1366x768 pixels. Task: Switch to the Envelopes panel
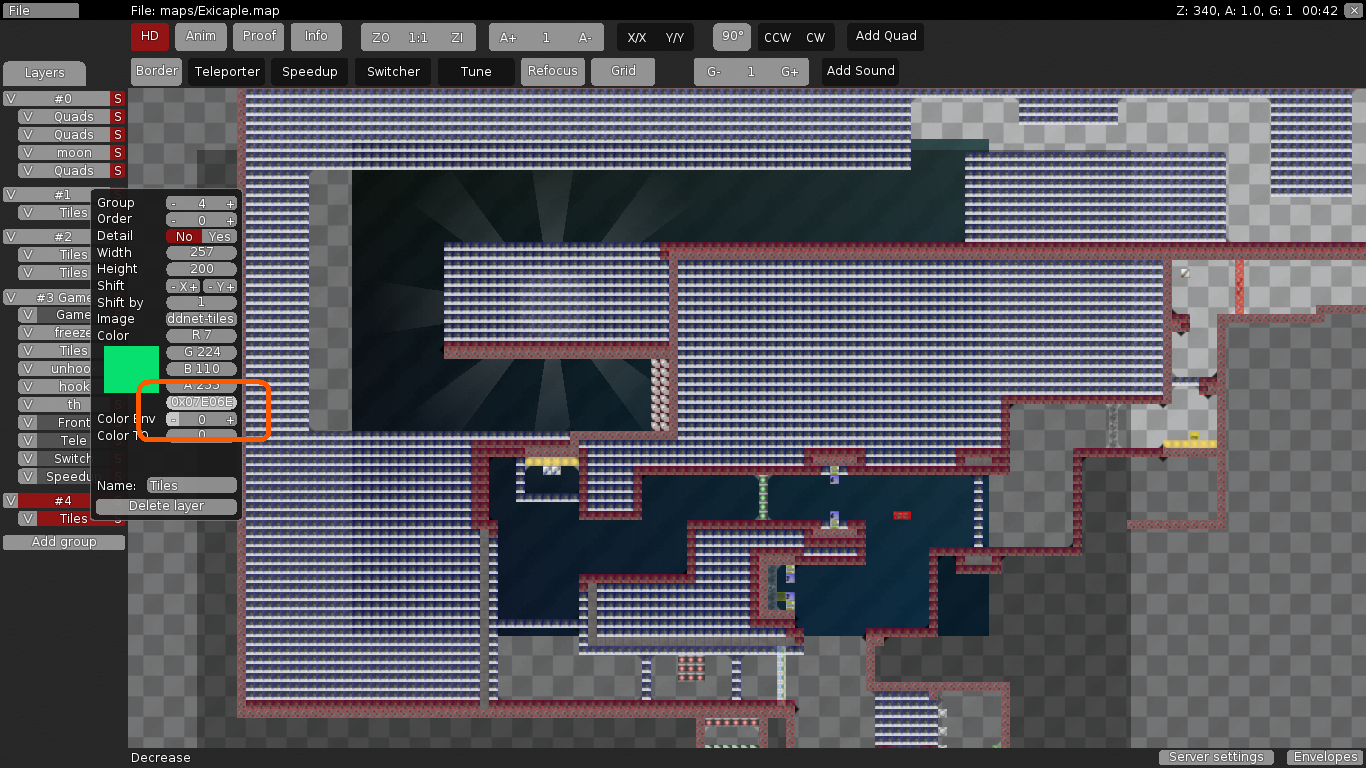[x=1324, y=757]
